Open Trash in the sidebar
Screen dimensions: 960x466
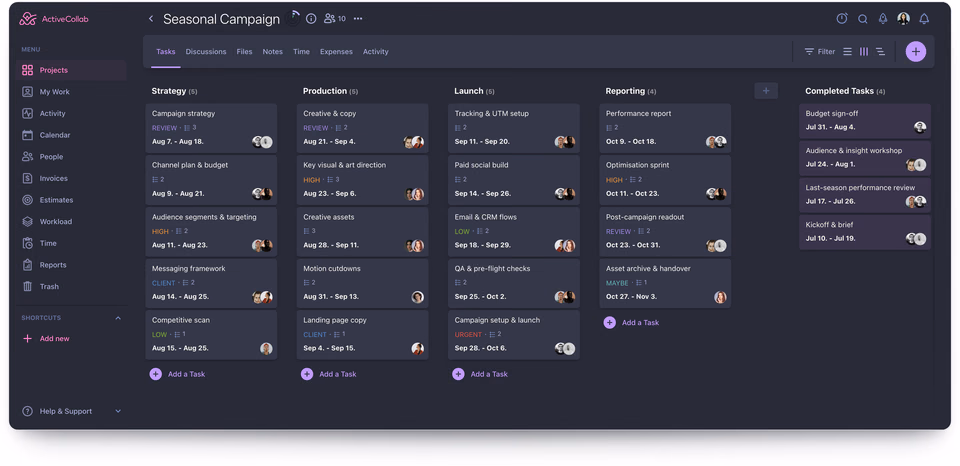72,287
